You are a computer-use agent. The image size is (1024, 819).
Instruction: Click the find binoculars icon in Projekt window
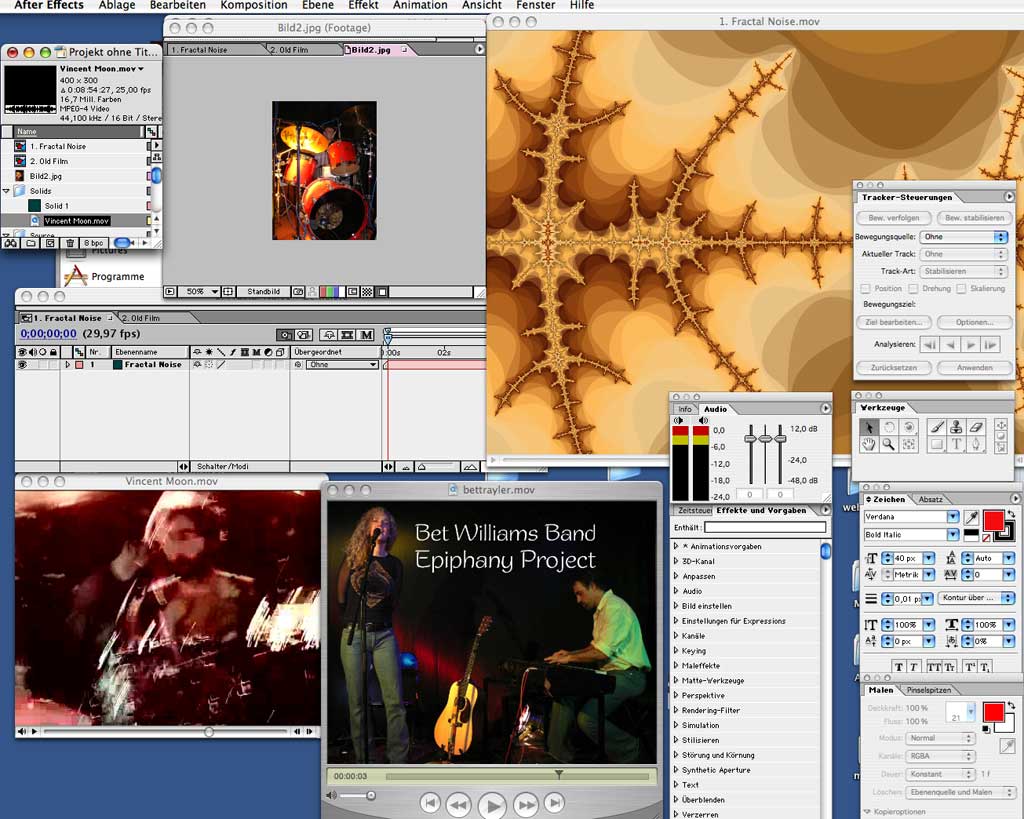pos(10,243)
